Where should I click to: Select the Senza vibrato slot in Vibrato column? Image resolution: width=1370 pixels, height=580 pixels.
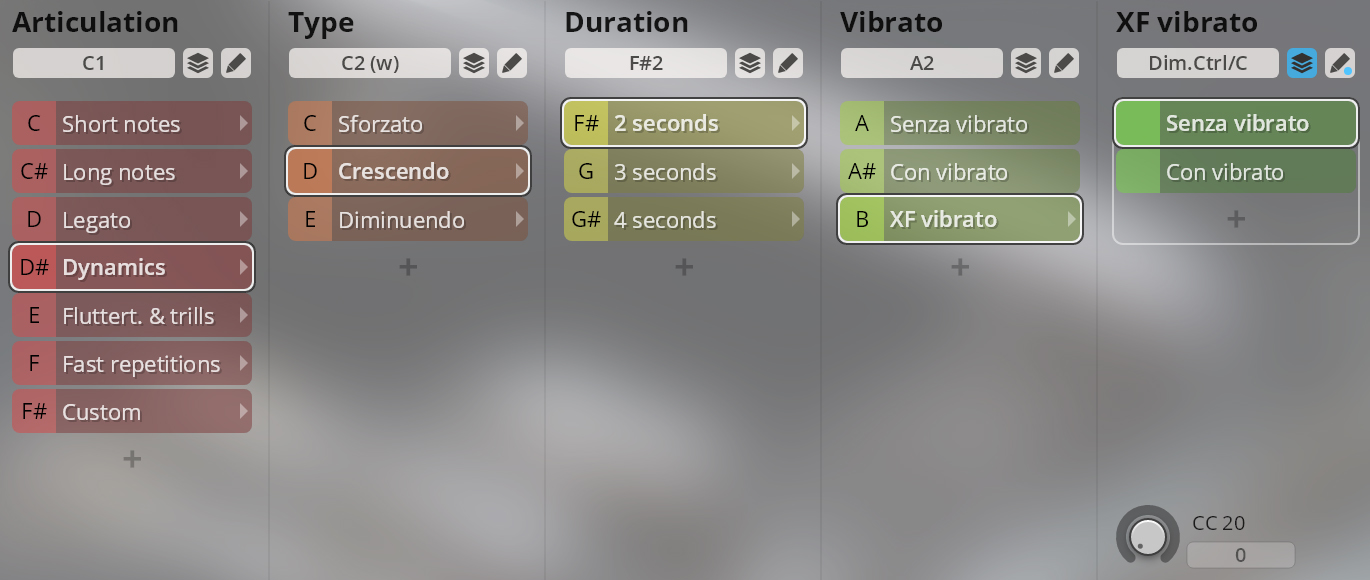click(960, 124)
